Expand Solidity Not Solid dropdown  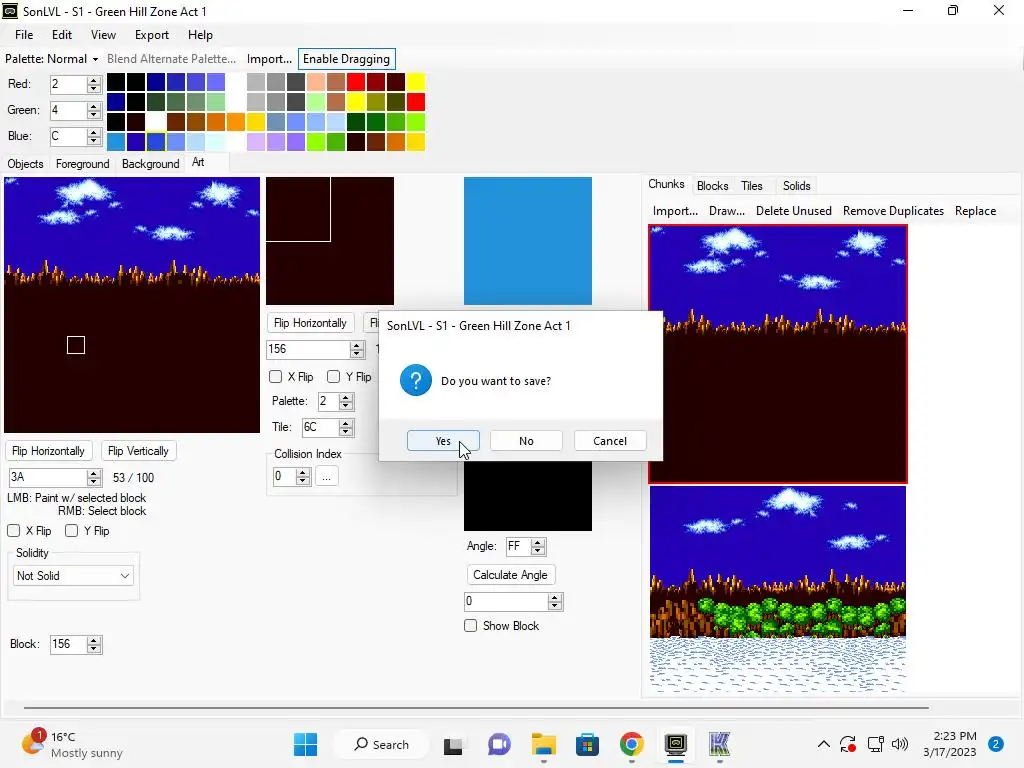74,575
